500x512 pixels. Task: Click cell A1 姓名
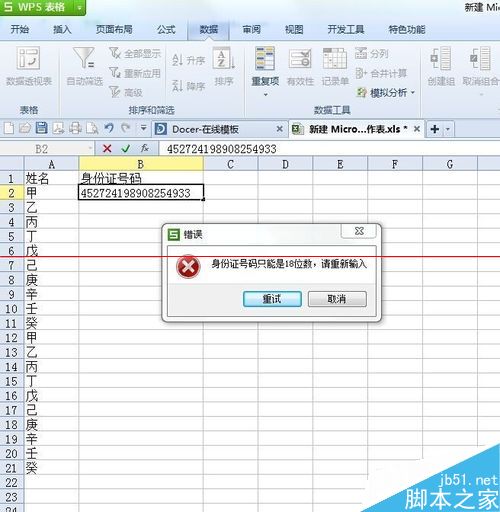(x=51, y=178)
